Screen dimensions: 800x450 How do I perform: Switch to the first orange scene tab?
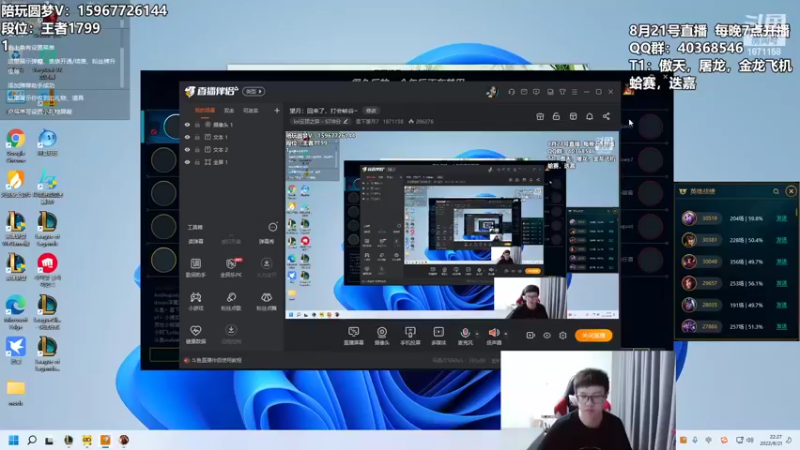click(x=205, y=110)
